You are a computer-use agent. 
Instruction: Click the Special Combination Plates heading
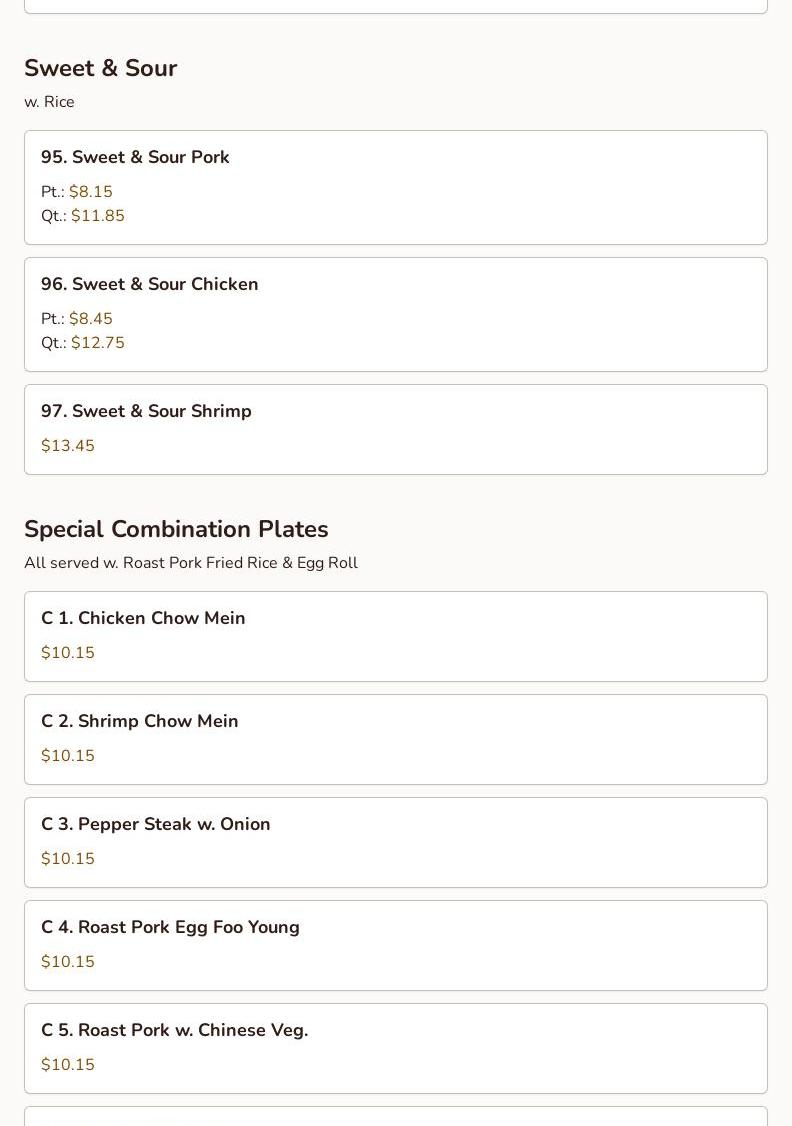pos(176,529)
